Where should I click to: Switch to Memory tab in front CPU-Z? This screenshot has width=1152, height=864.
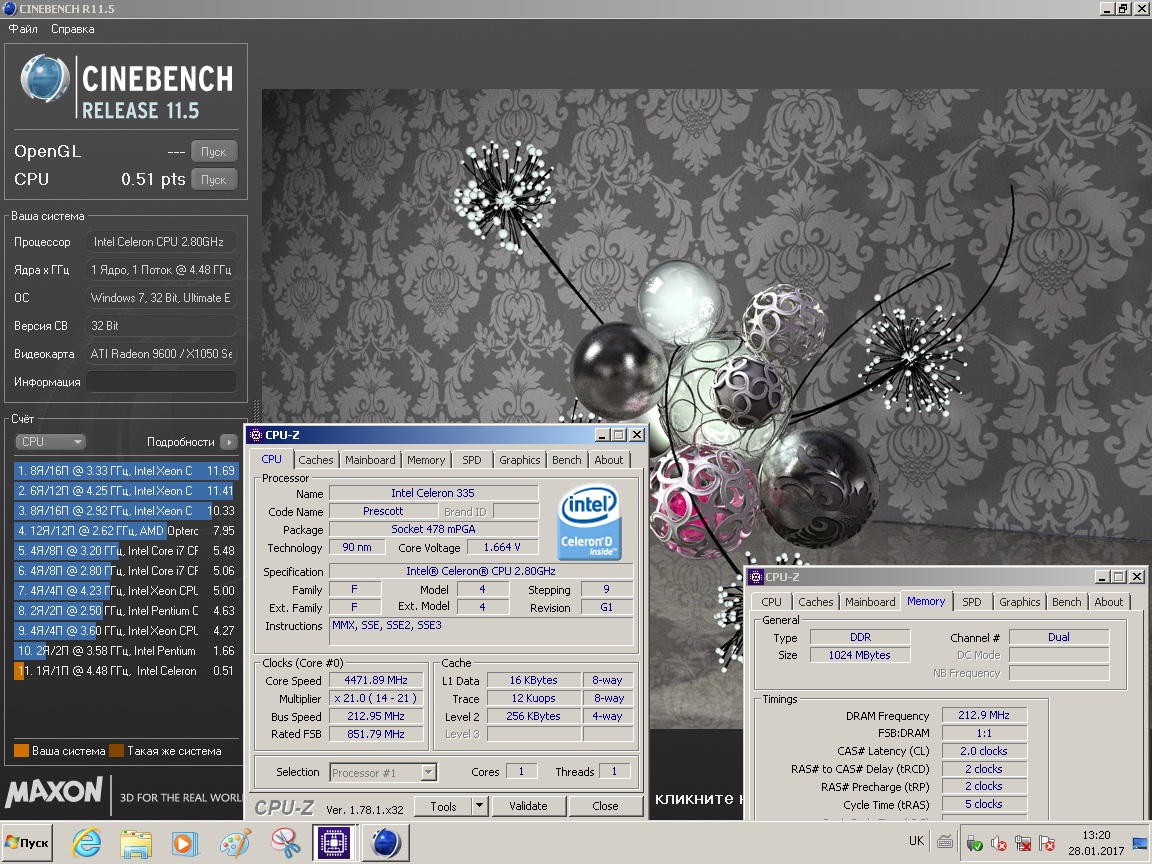point(426,460)
